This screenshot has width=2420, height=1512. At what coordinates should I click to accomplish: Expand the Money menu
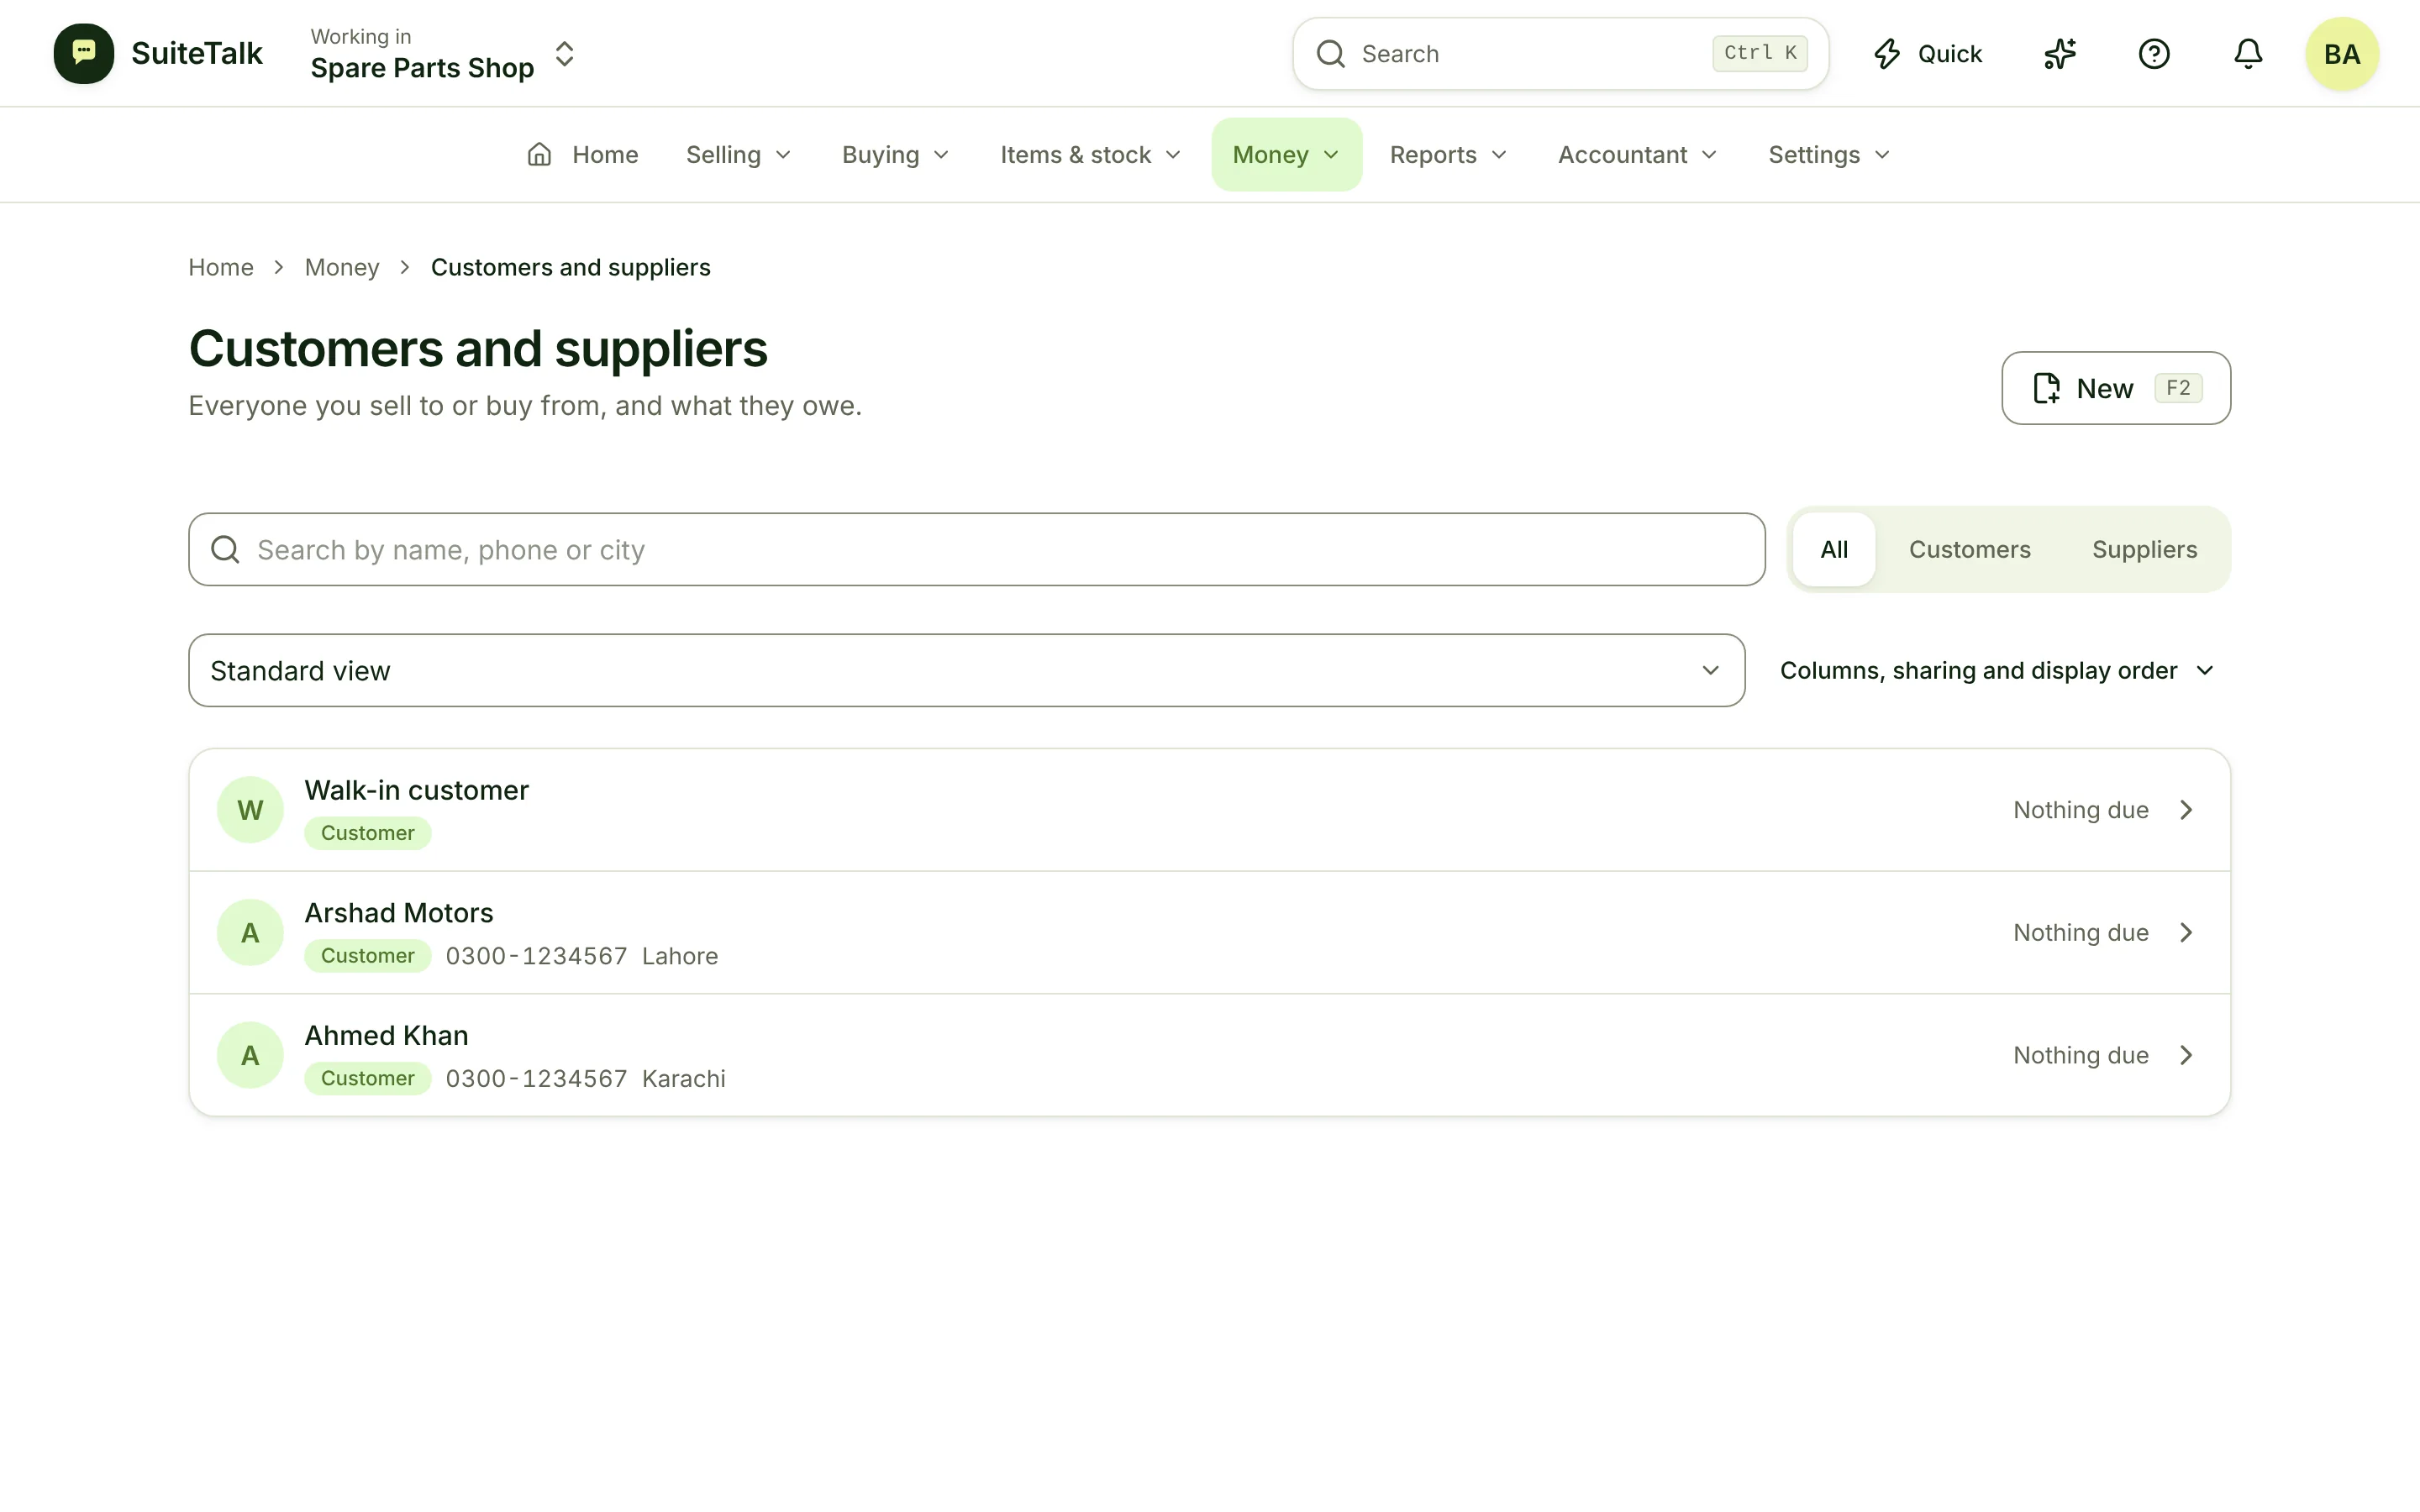coord(1286,155)
